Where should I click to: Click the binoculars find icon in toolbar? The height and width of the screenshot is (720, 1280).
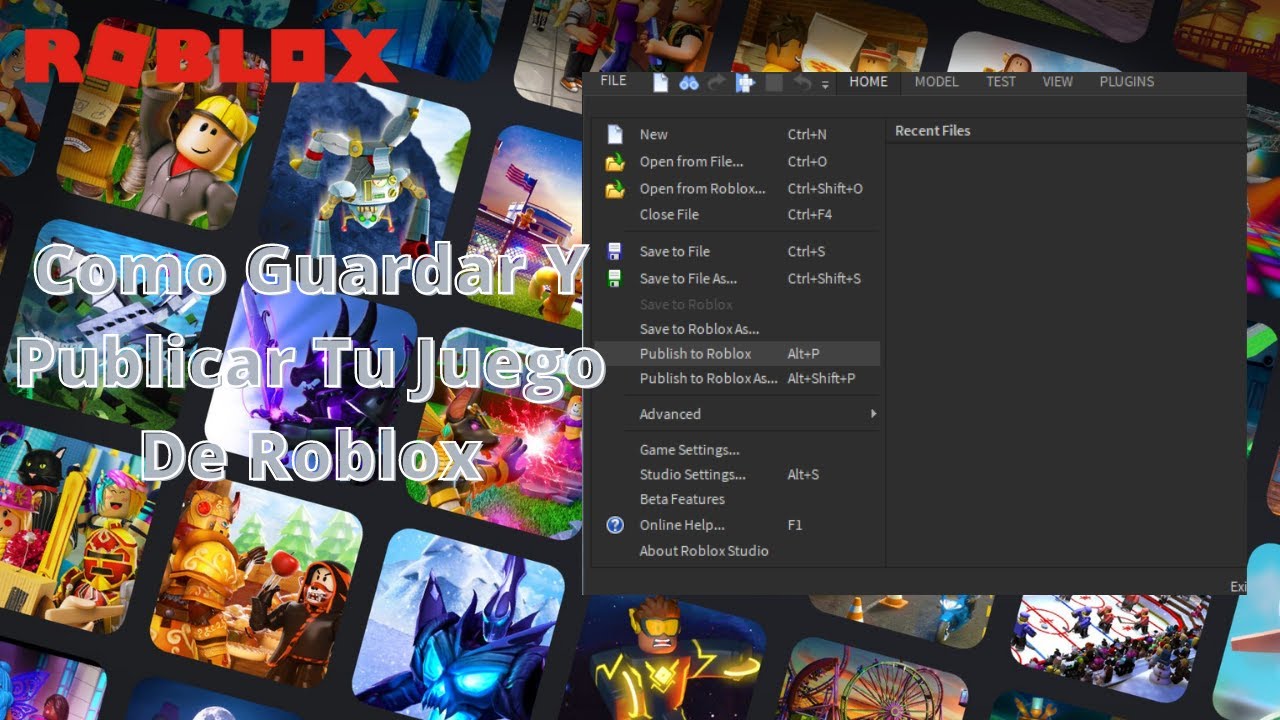click(x=688, y=83)
